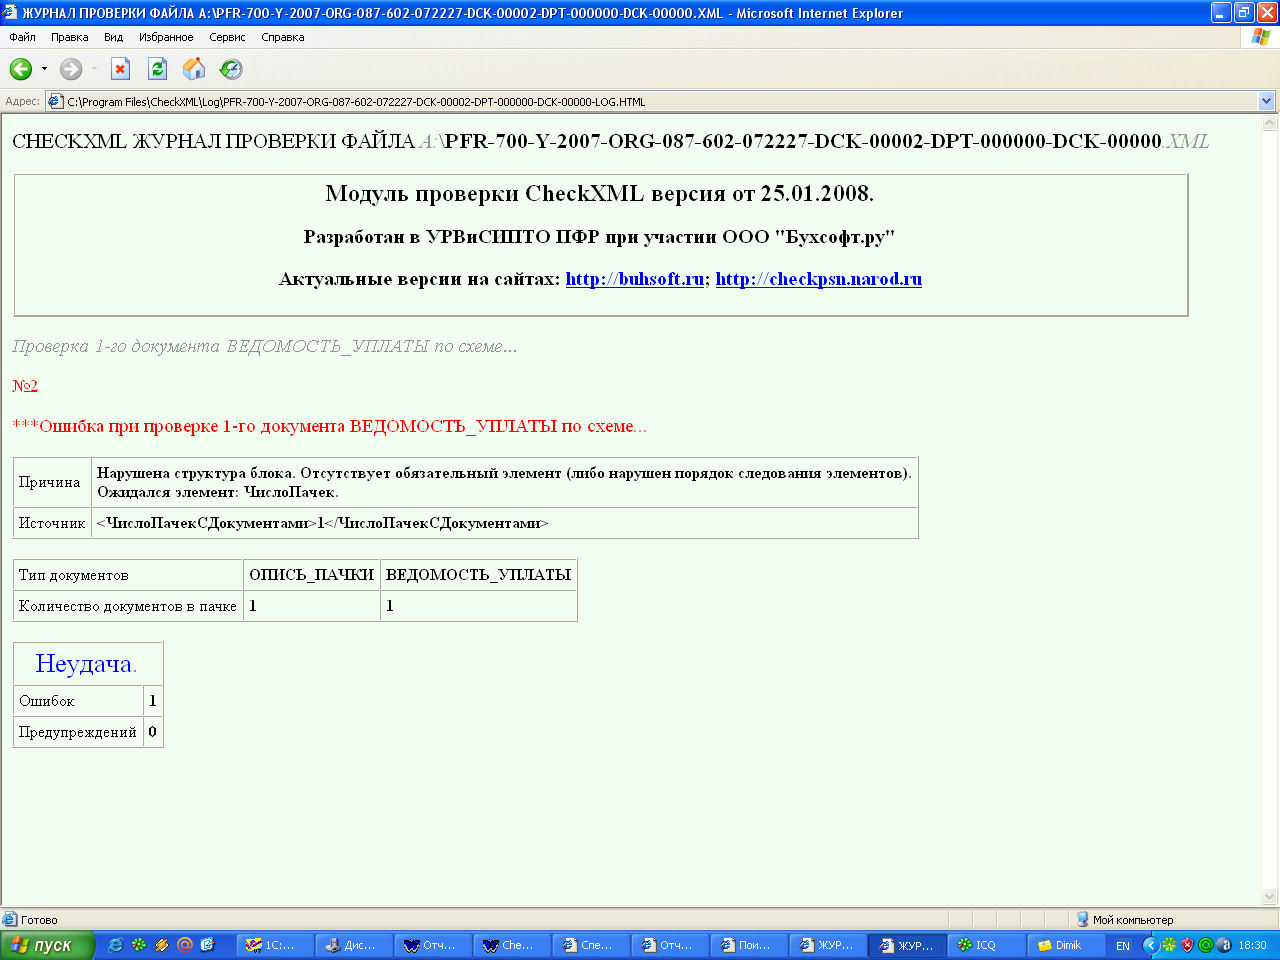The height and width of the screenshot is (960, 1280).
Task: Select the Количество документов в пачке cell
Action: (x=128, y=606)
